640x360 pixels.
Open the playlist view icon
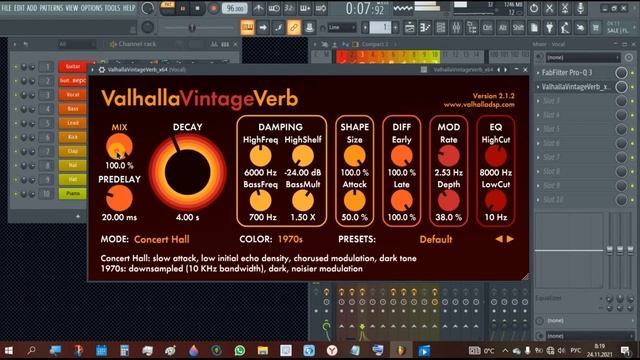pos(409,27)
